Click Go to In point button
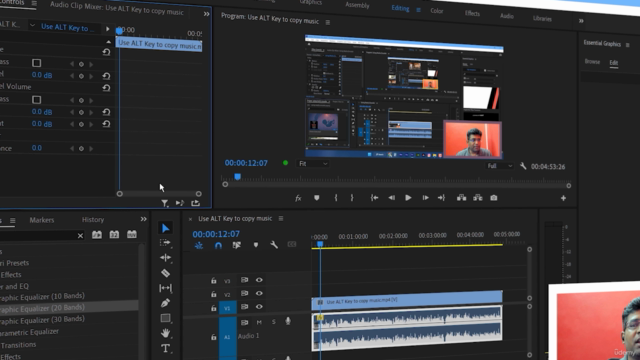 tap(374, 198)
